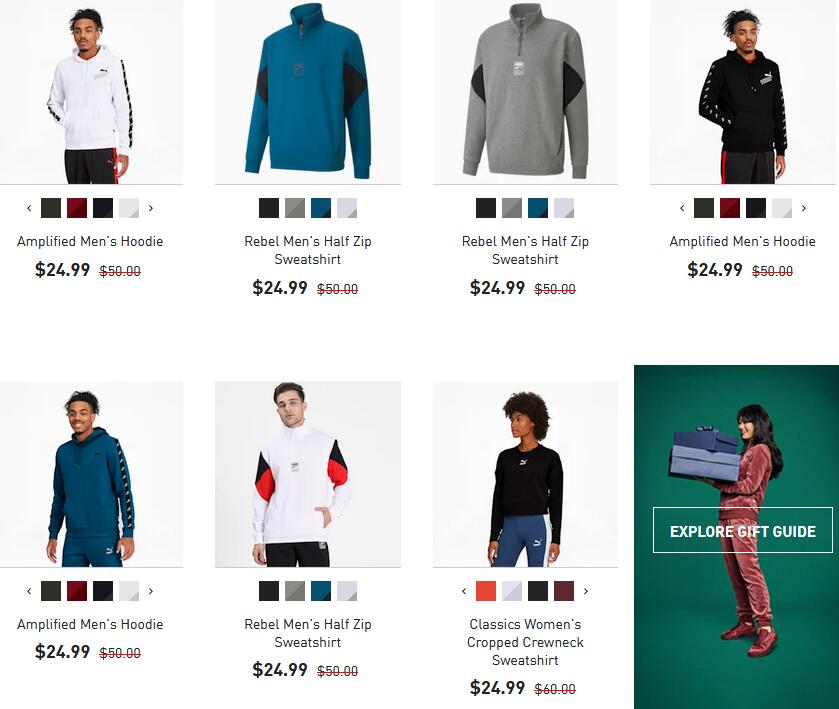Select olive swatch on black Amplified Hoodie

tap(704, 208)
